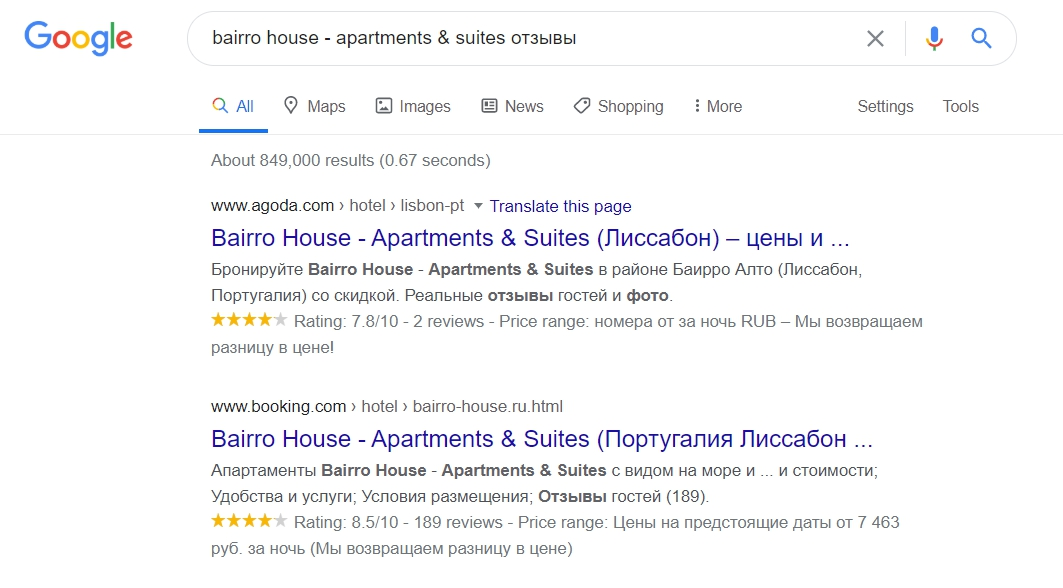Go to Shopping results tab
Viewport: 1063px width, 588px height.
point(618,107)
